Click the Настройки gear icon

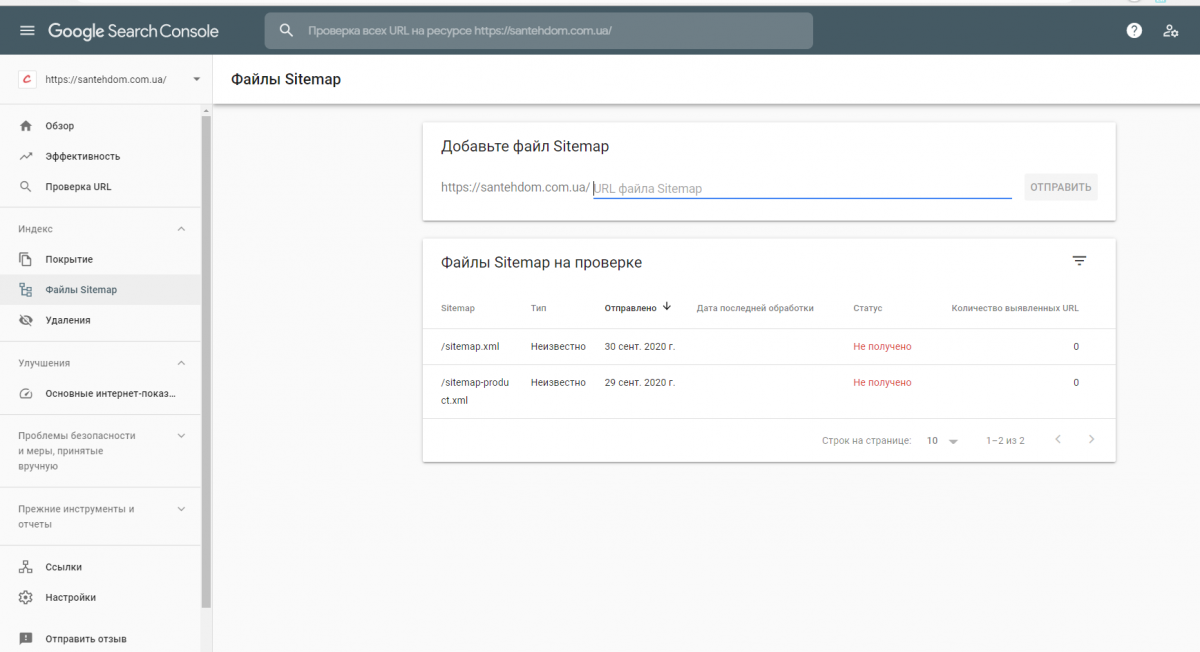tap(26, 598)
